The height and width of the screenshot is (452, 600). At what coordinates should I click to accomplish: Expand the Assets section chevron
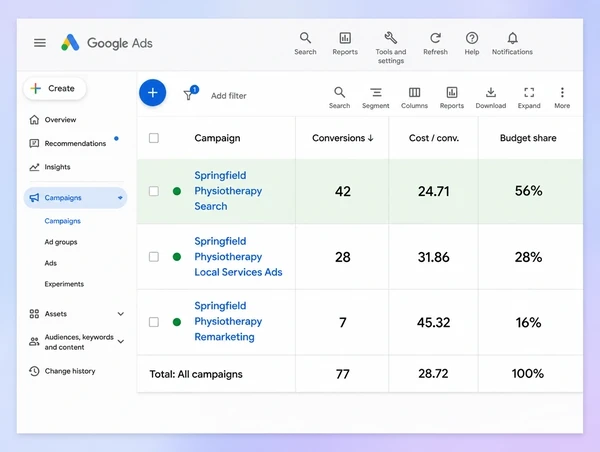121,314
